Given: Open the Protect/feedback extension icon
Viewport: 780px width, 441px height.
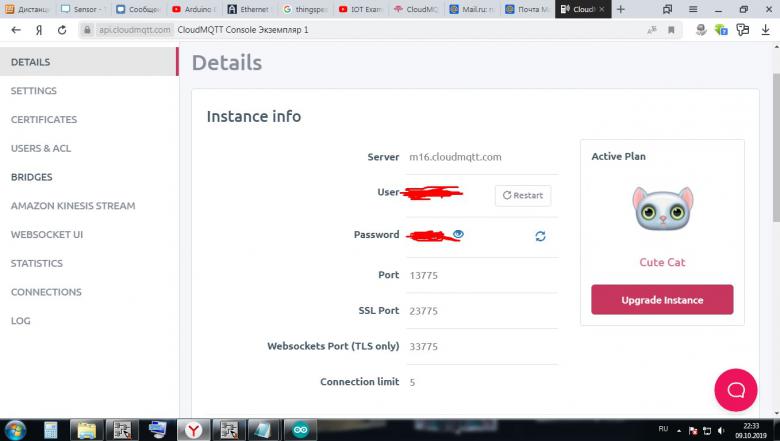Looking at the screenshot, I should 743,30.
